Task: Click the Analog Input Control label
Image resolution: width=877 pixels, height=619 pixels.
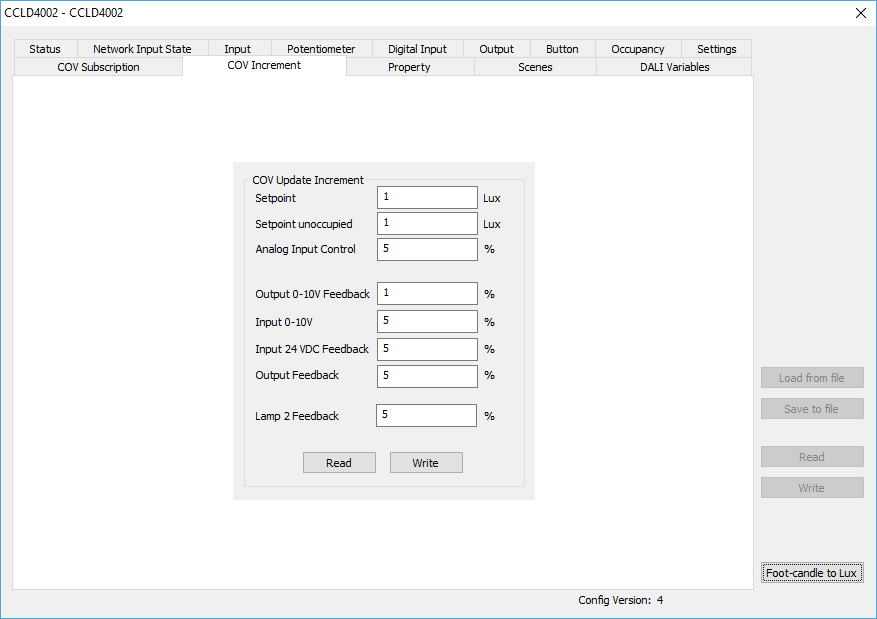Action: click(305, 249)
